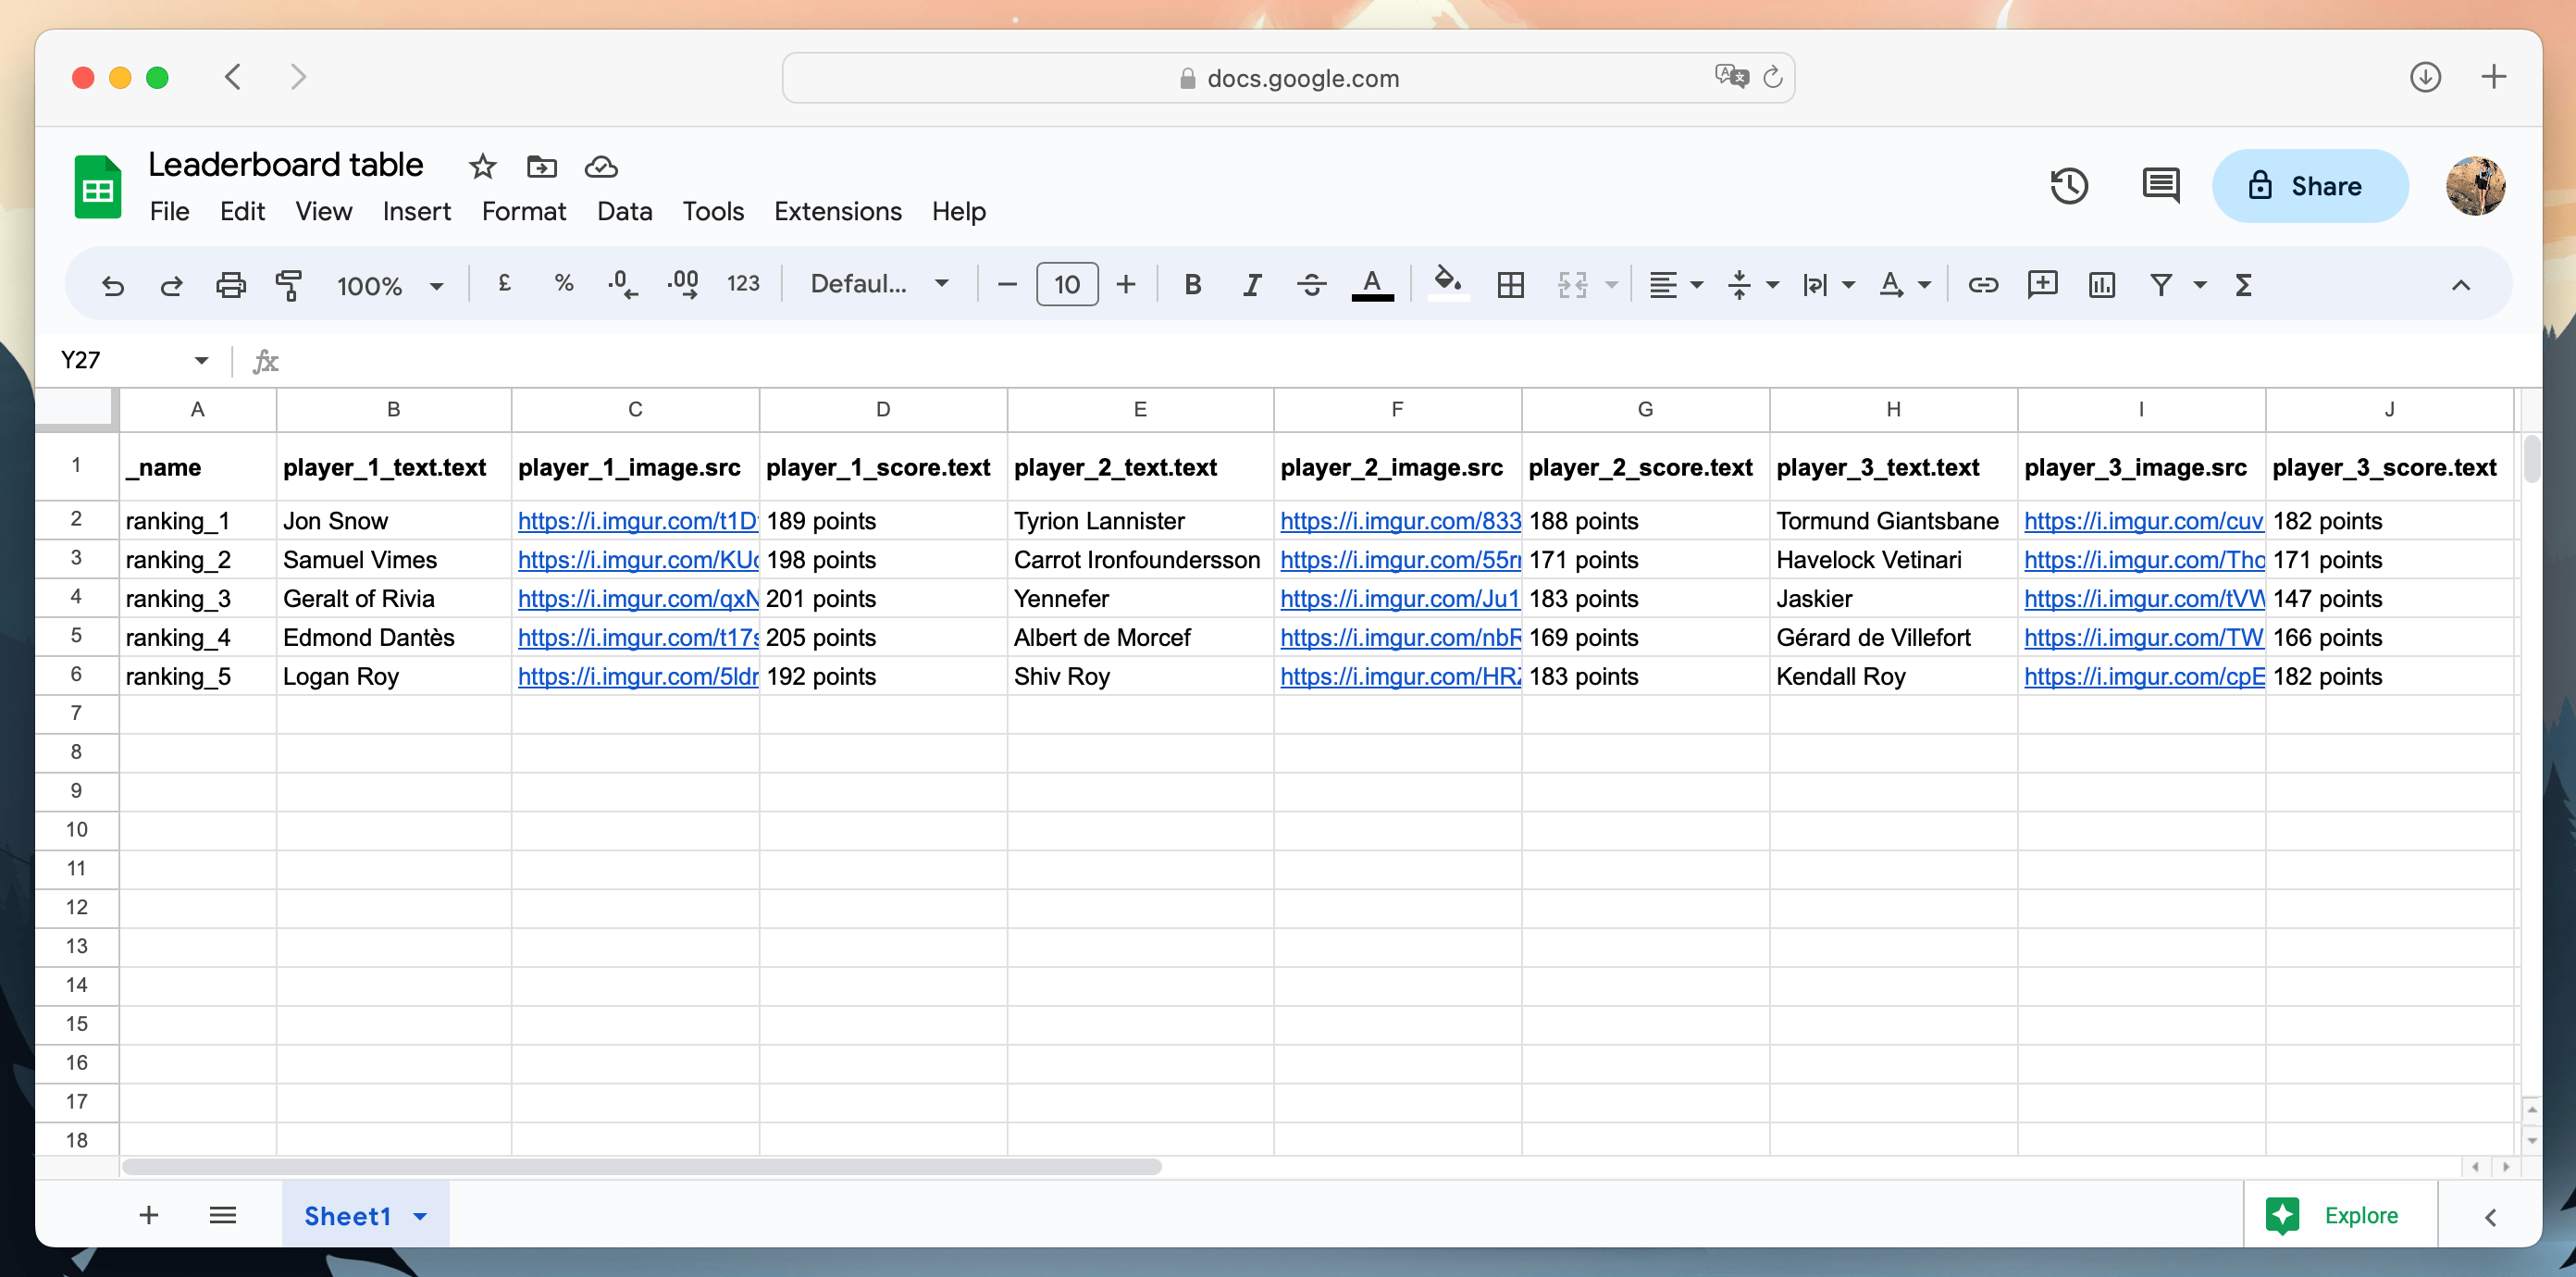Open the Edit menu
2576x1277 pixels.
pyautogui.click(x=242, y=211)
